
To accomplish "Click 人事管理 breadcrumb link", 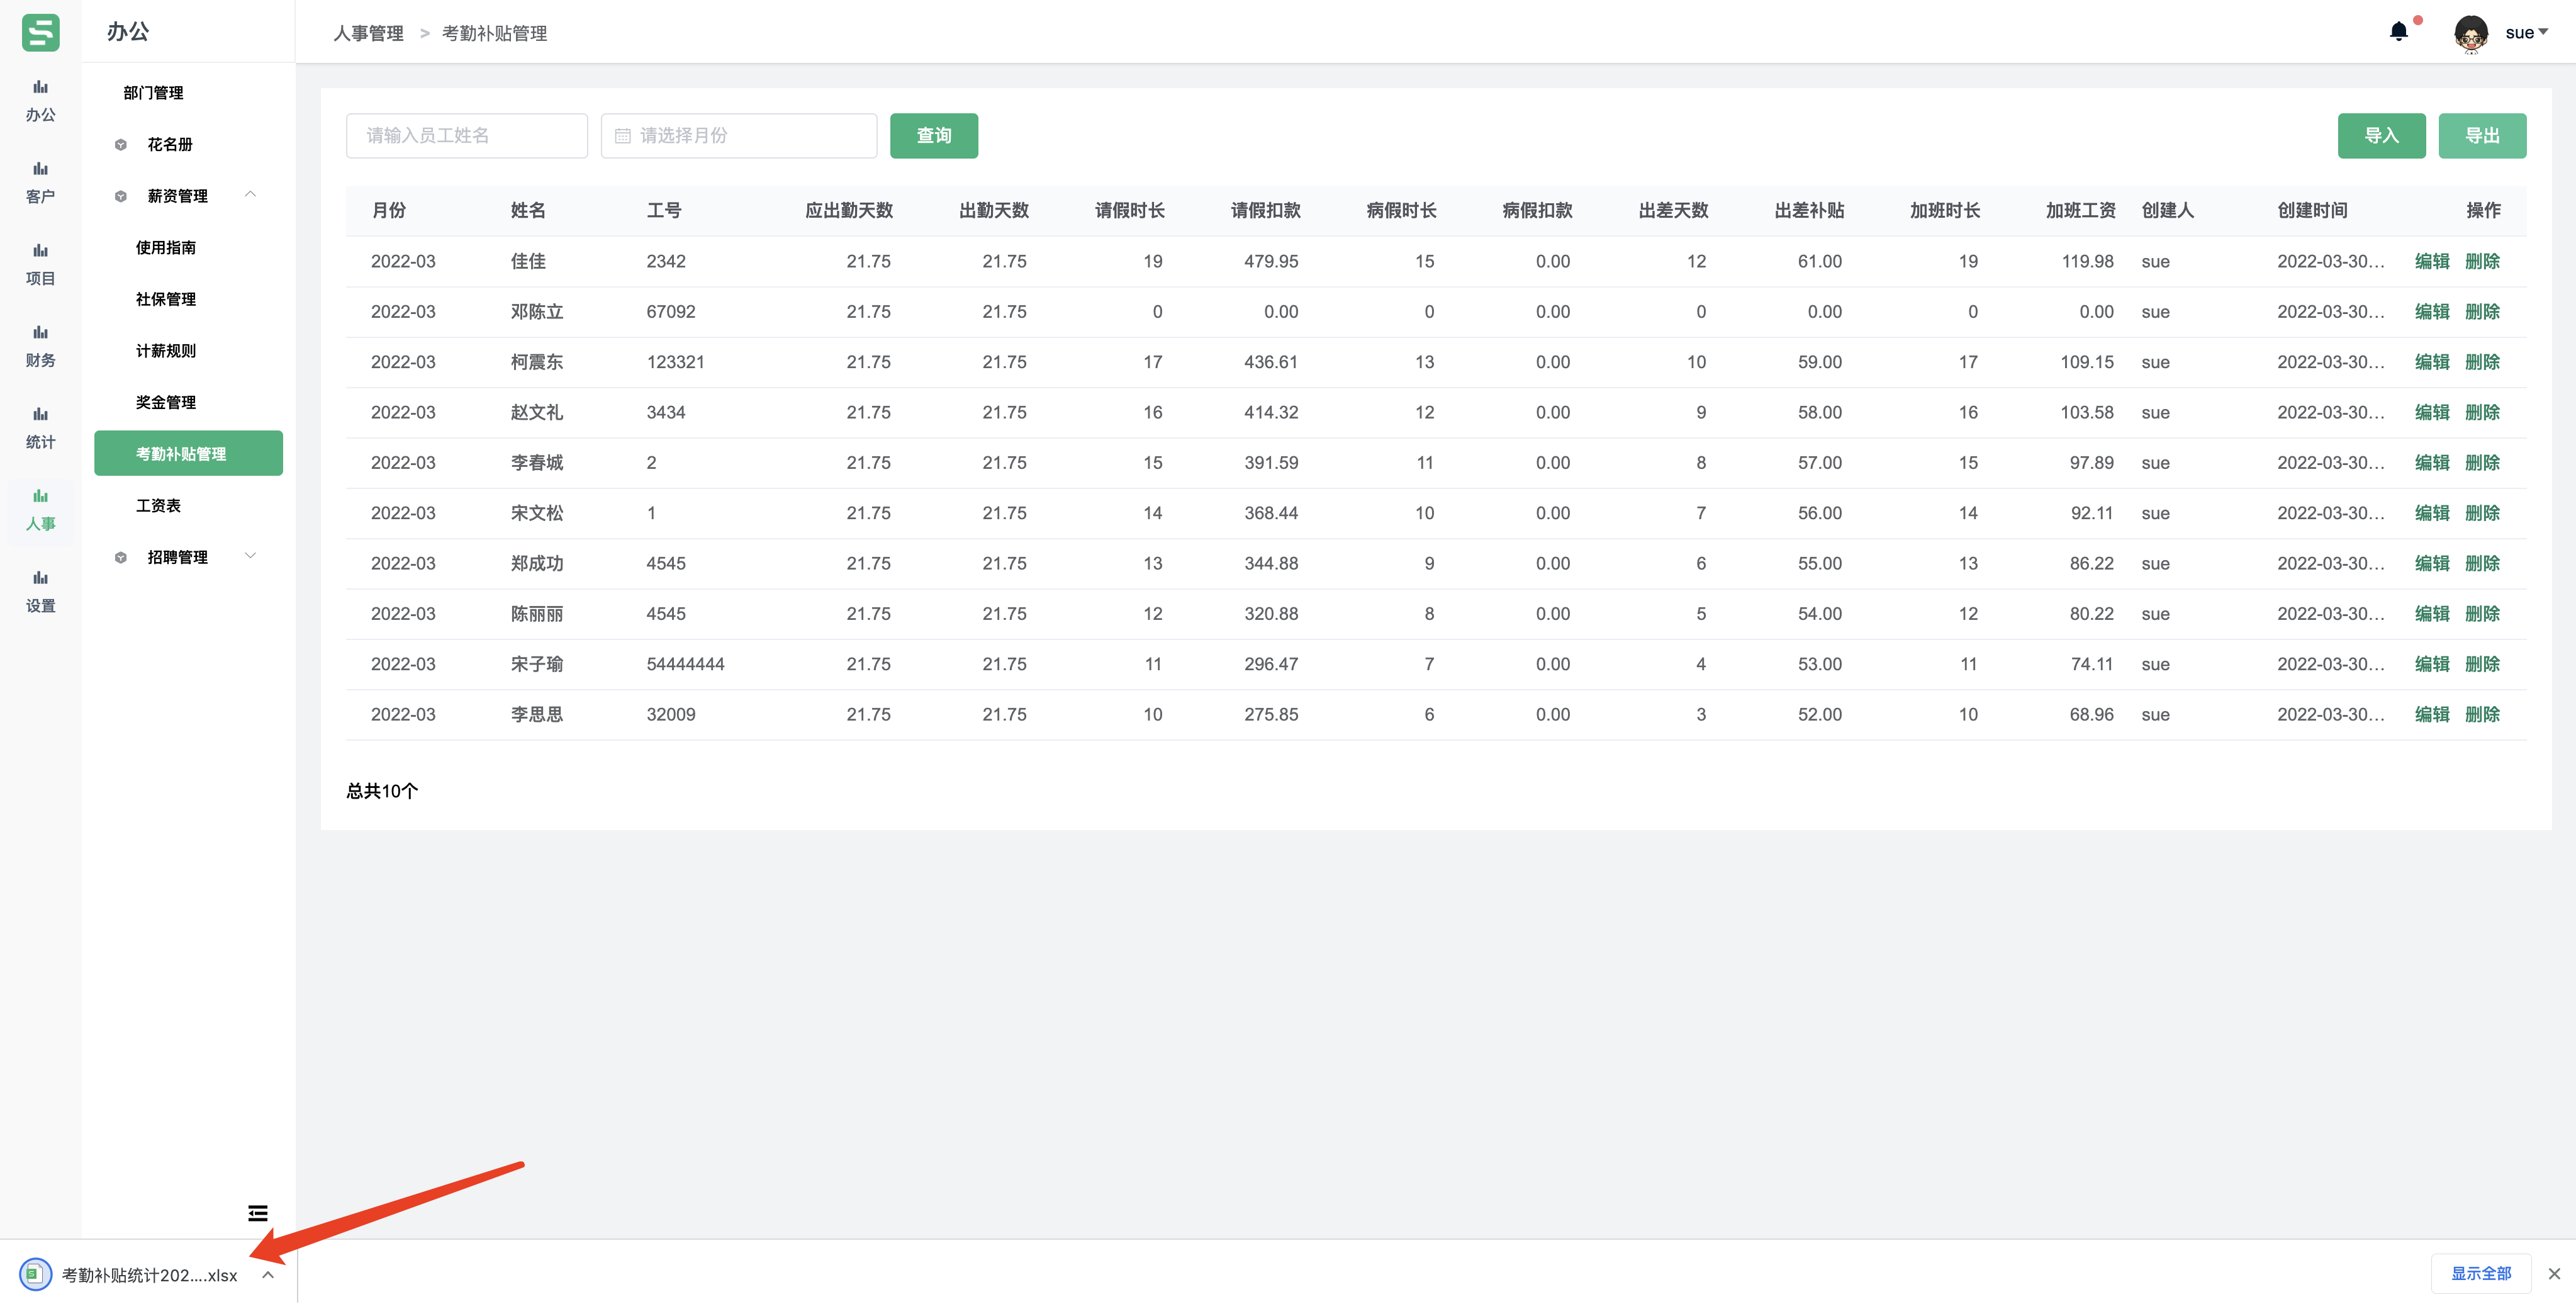I will click(368, 34).
